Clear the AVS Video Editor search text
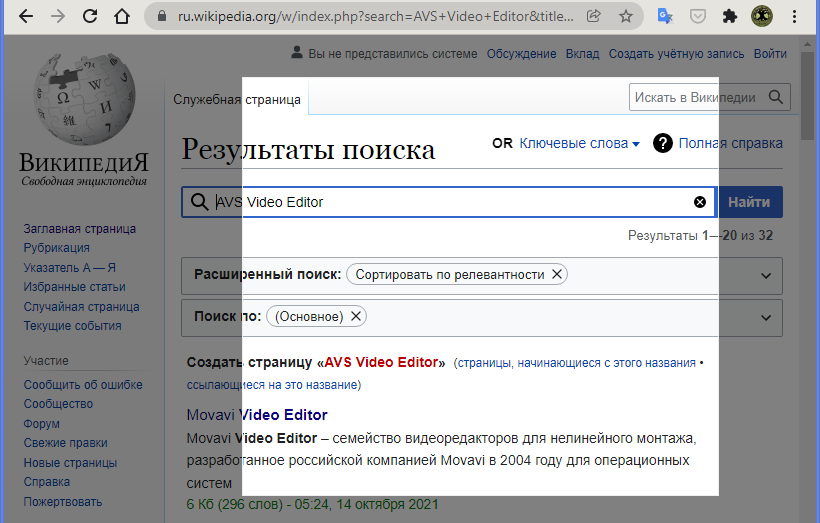The image size is (820, 523). [x=700, y=202]
